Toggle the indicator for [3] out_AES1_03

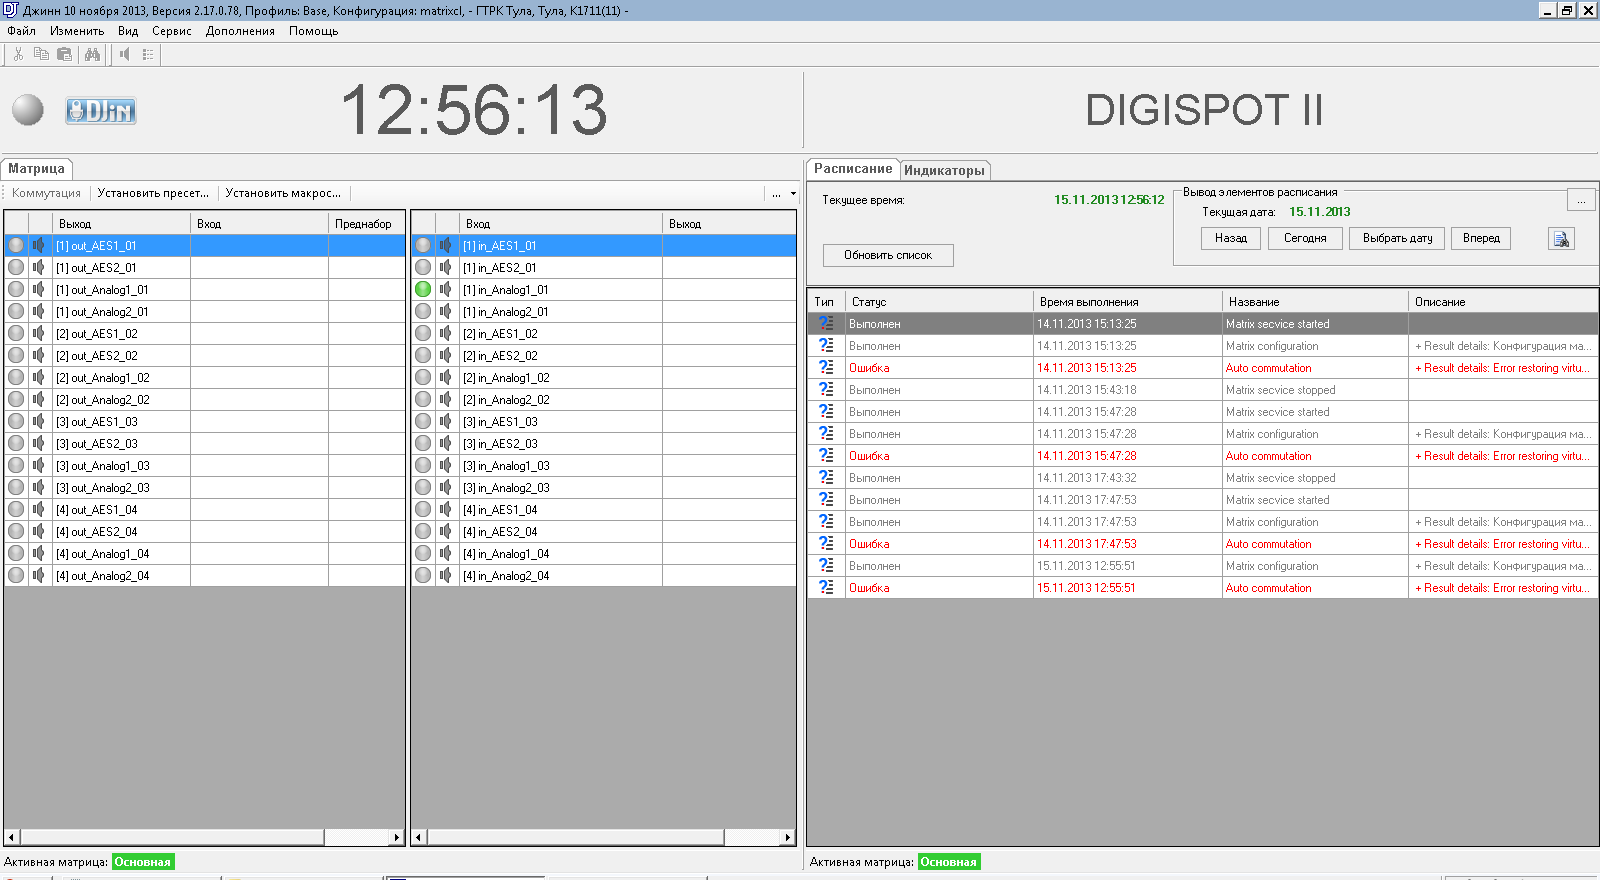pos(16,421)
